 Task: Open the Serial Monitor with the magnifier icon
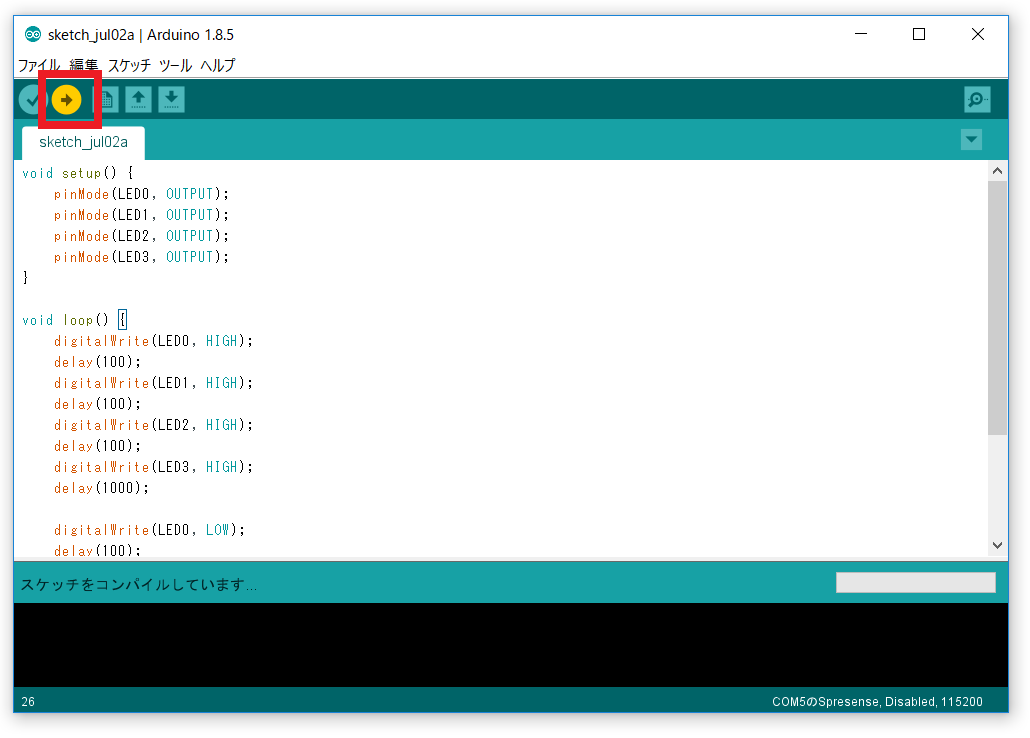coord(977,99)
